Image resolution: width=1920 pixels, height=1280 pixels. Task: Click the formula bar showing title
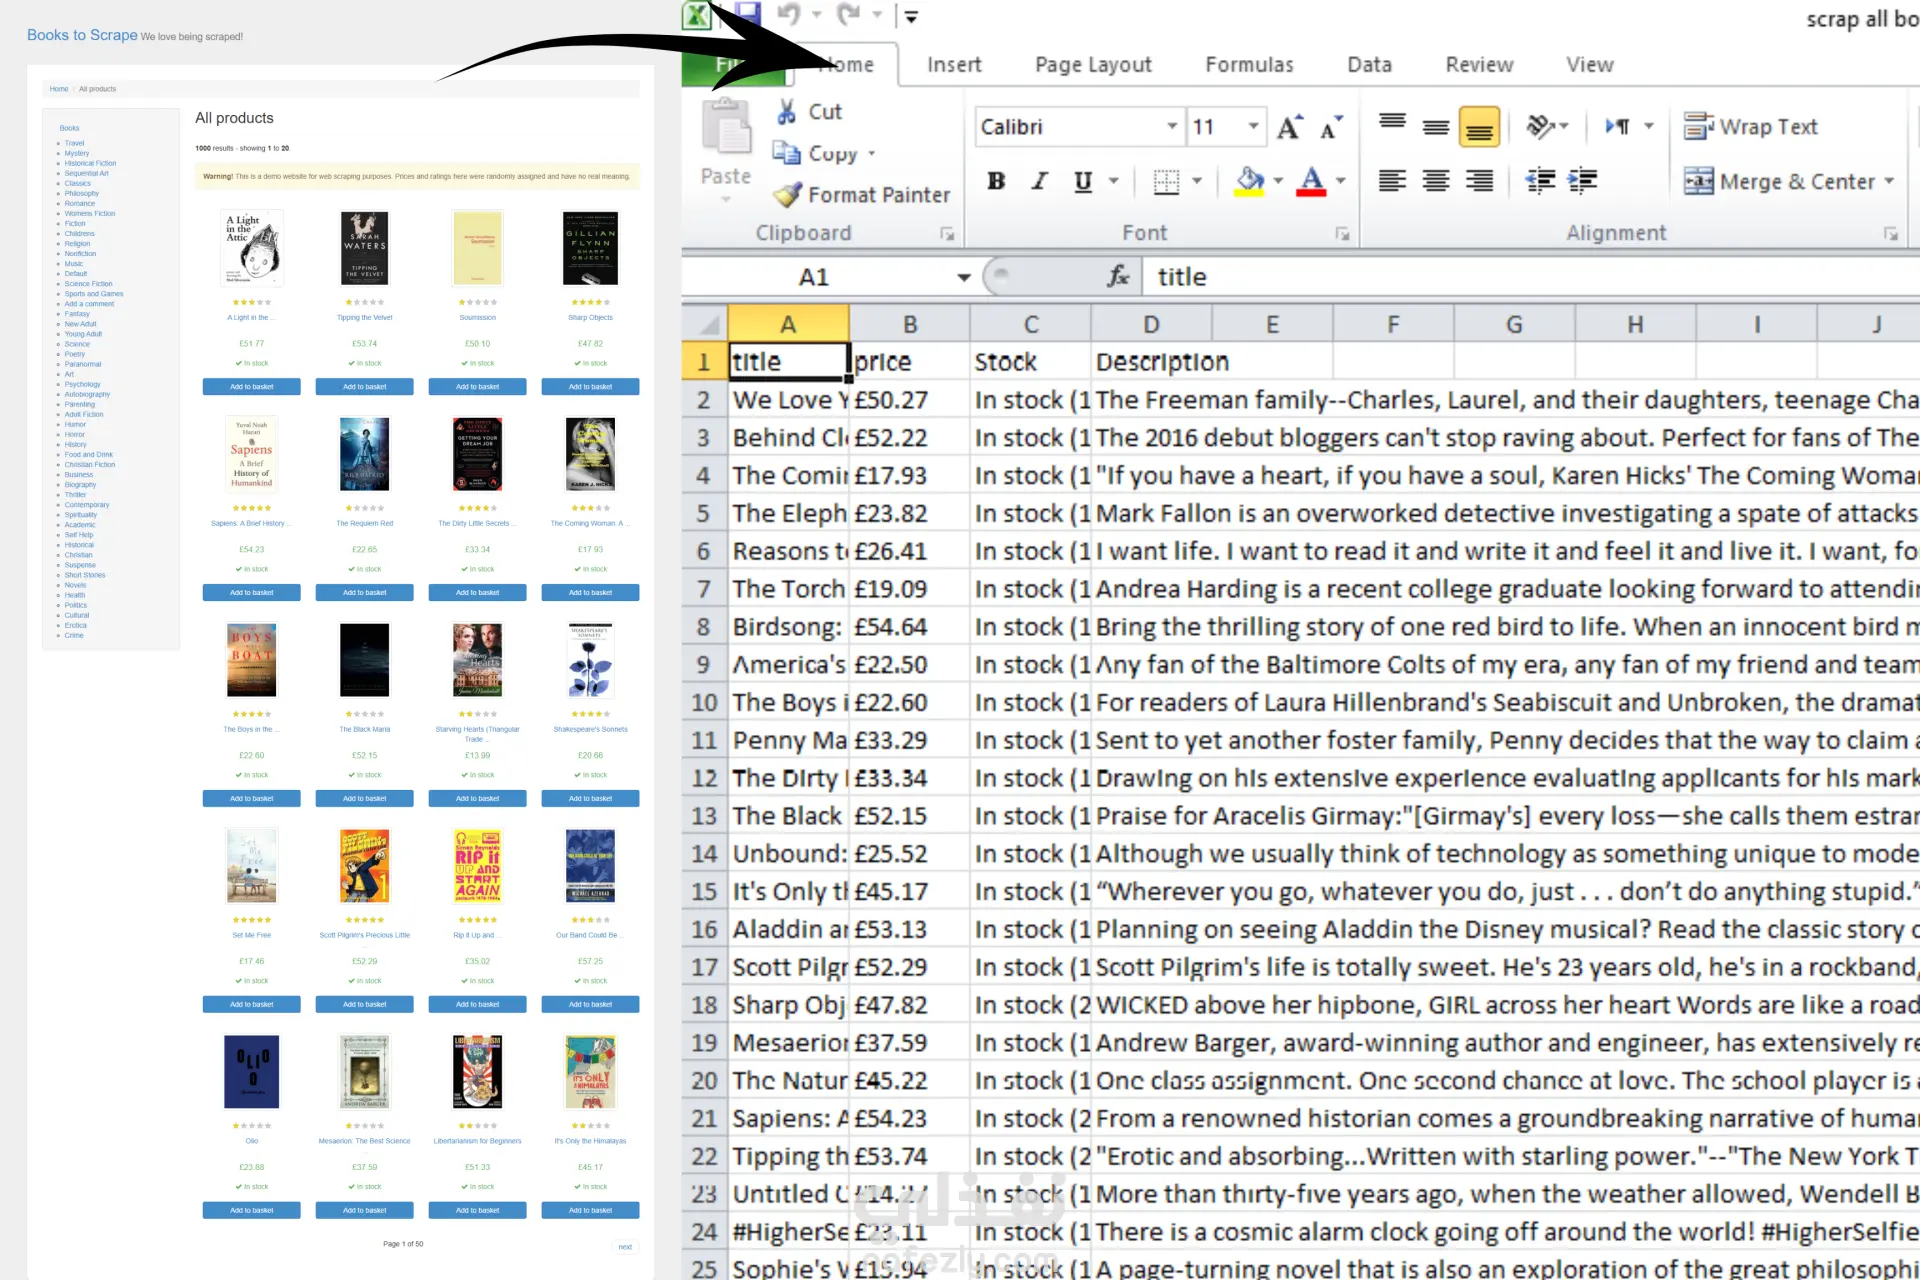(1530, 277)
